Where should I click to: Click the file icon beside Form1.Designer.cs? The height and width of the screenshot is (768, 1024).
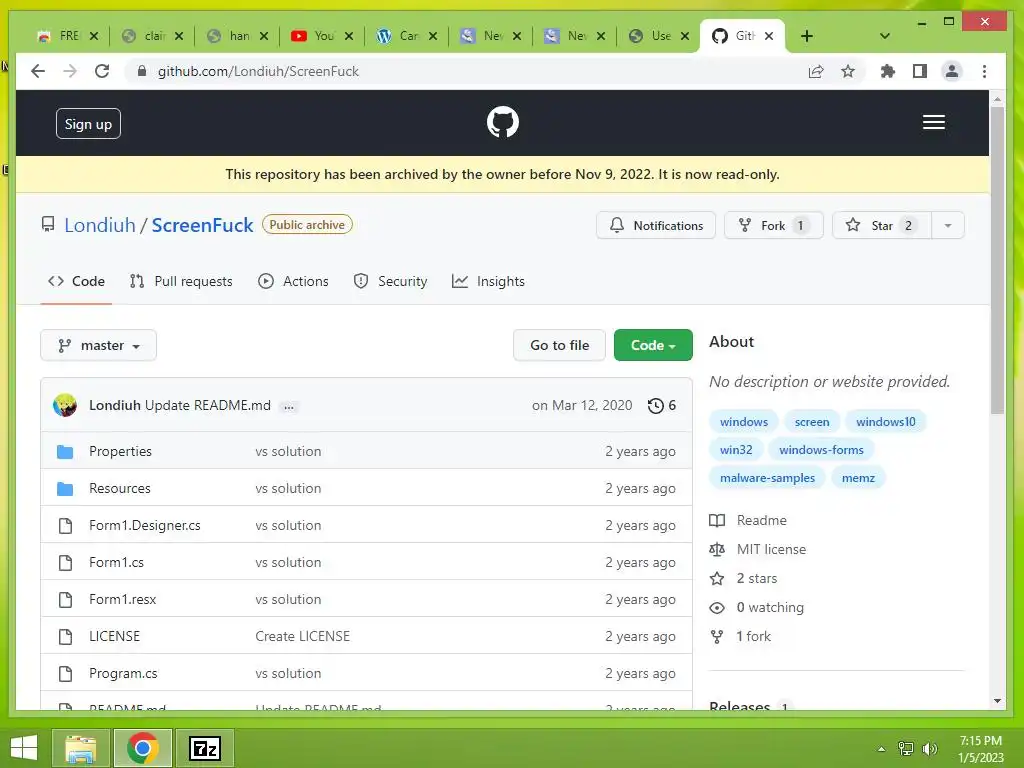65,526
